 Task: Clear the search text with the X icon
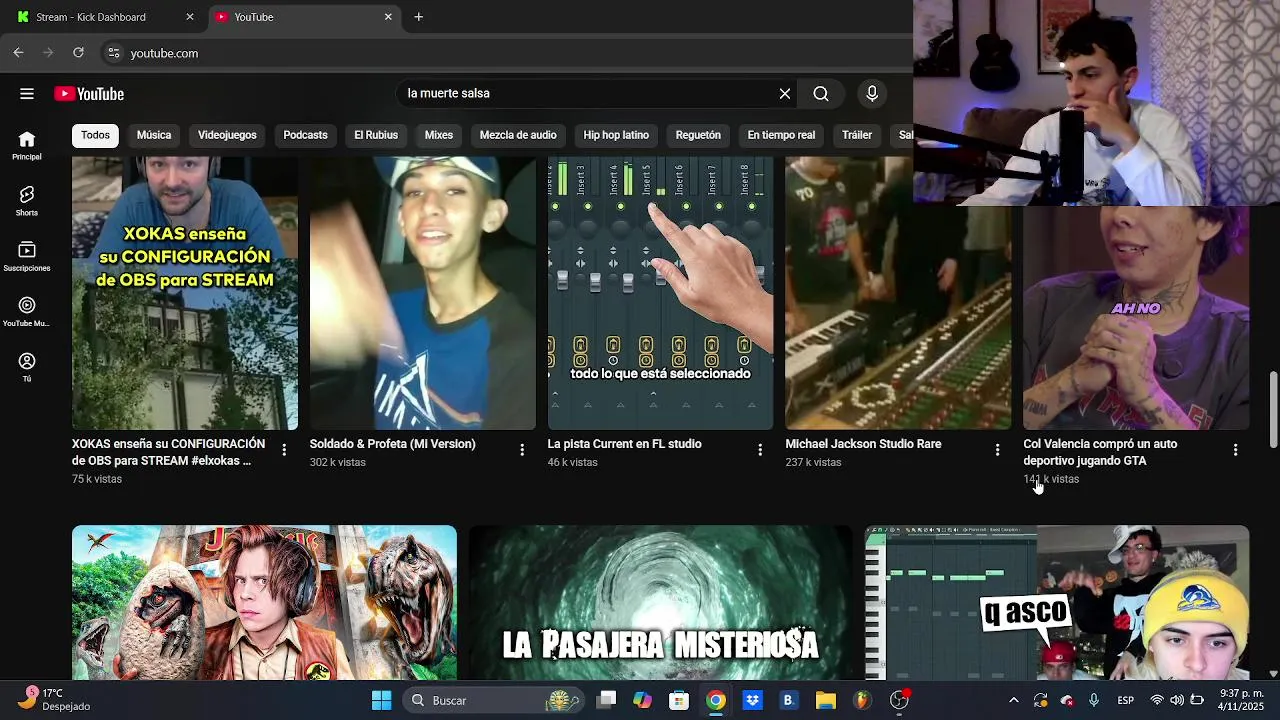[x=785, y=94]
